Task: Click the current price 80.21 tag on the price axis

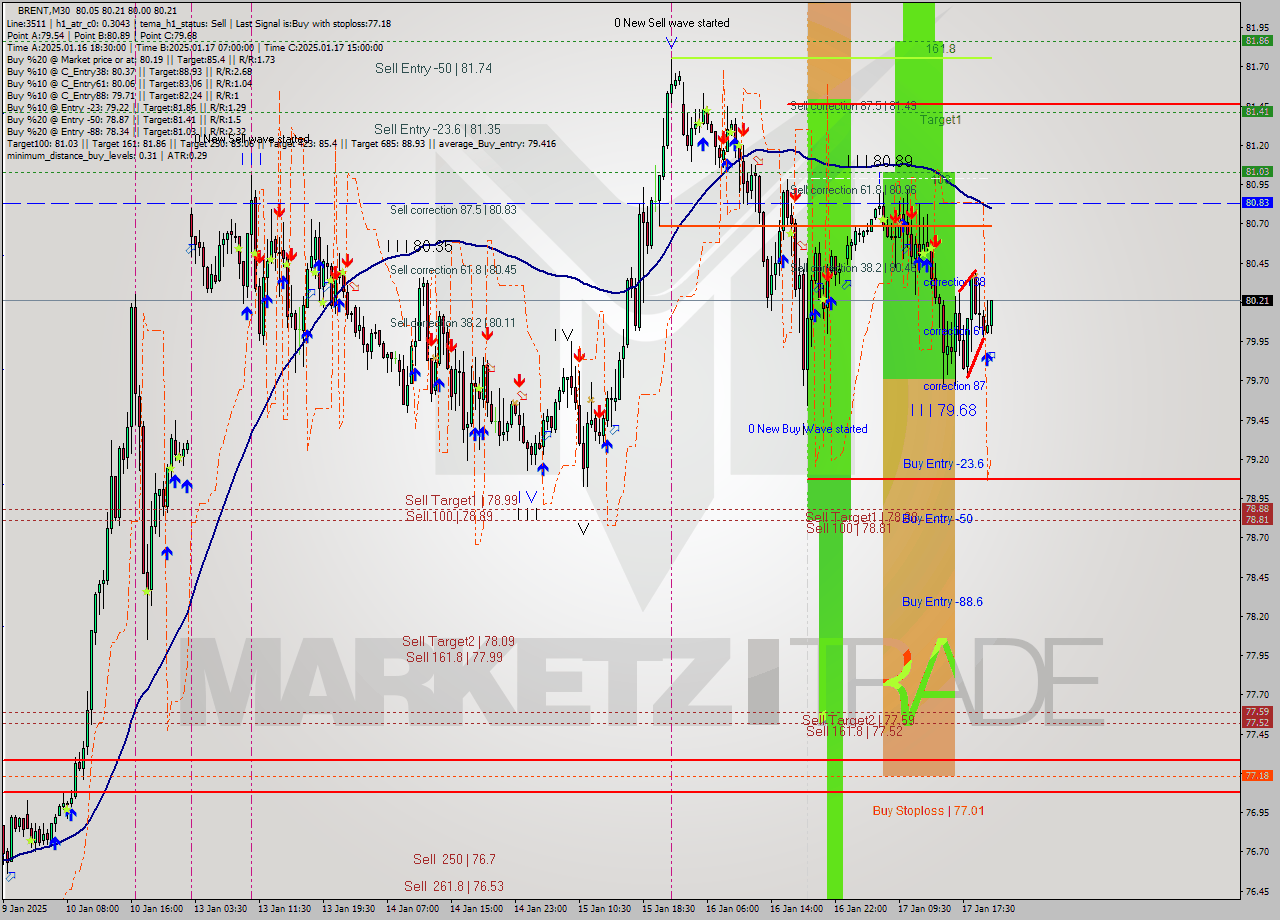Action: 1257,300
